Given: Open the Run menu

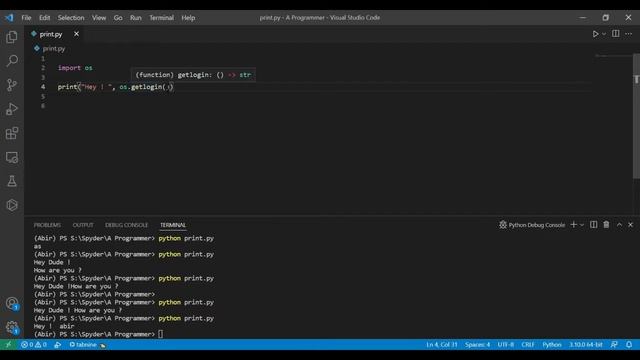Looking at the screenshot, I should coord(136,18).
